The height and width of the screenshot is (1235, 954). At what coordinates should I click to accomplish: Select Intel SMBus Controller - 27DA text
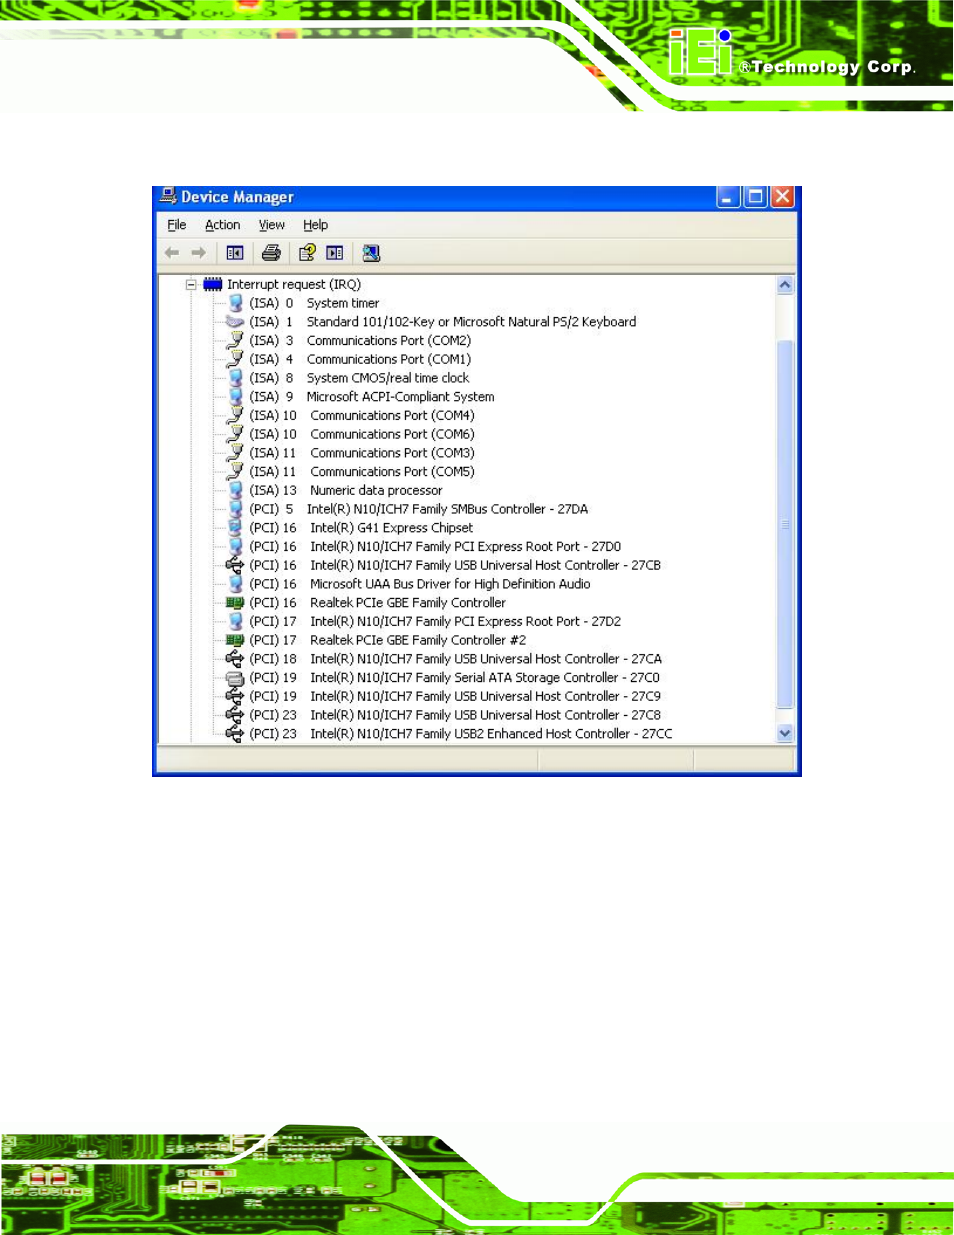pyautogui.click(x=447, y=509)
